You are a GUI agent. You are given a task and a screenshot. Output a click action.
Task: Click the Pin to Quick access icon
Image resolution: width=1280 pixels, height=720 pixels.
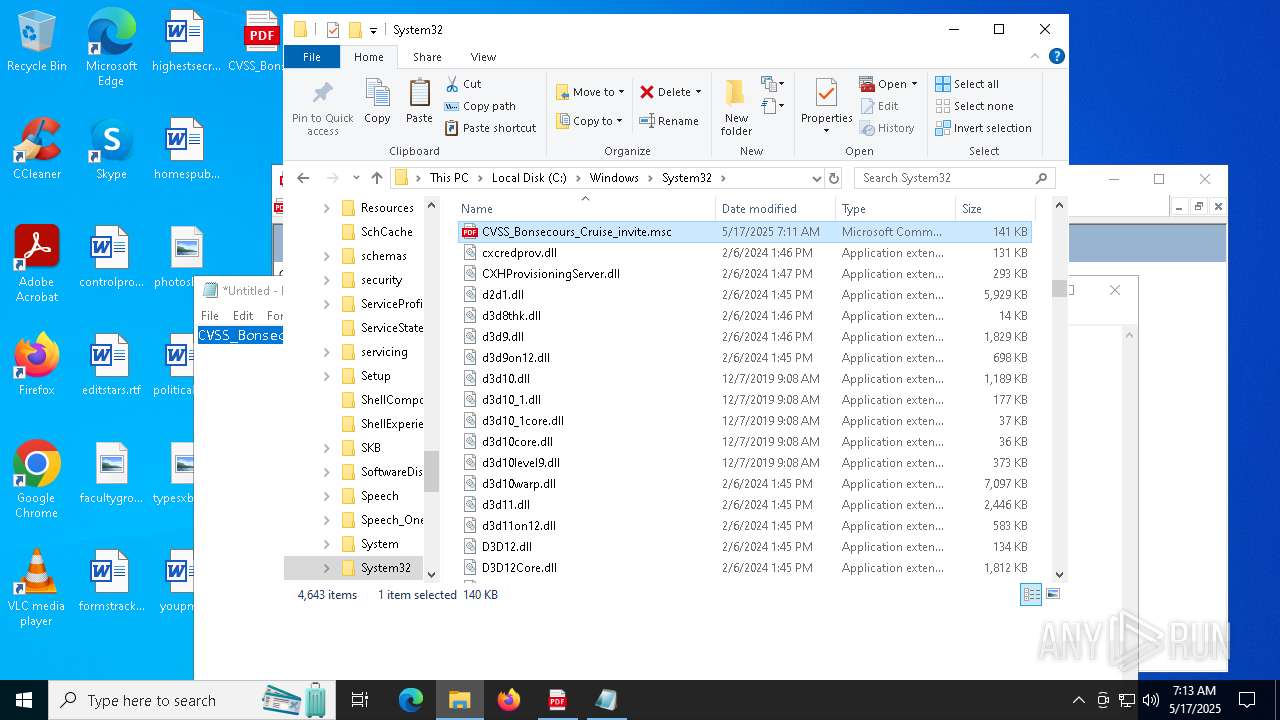[322, 108]
